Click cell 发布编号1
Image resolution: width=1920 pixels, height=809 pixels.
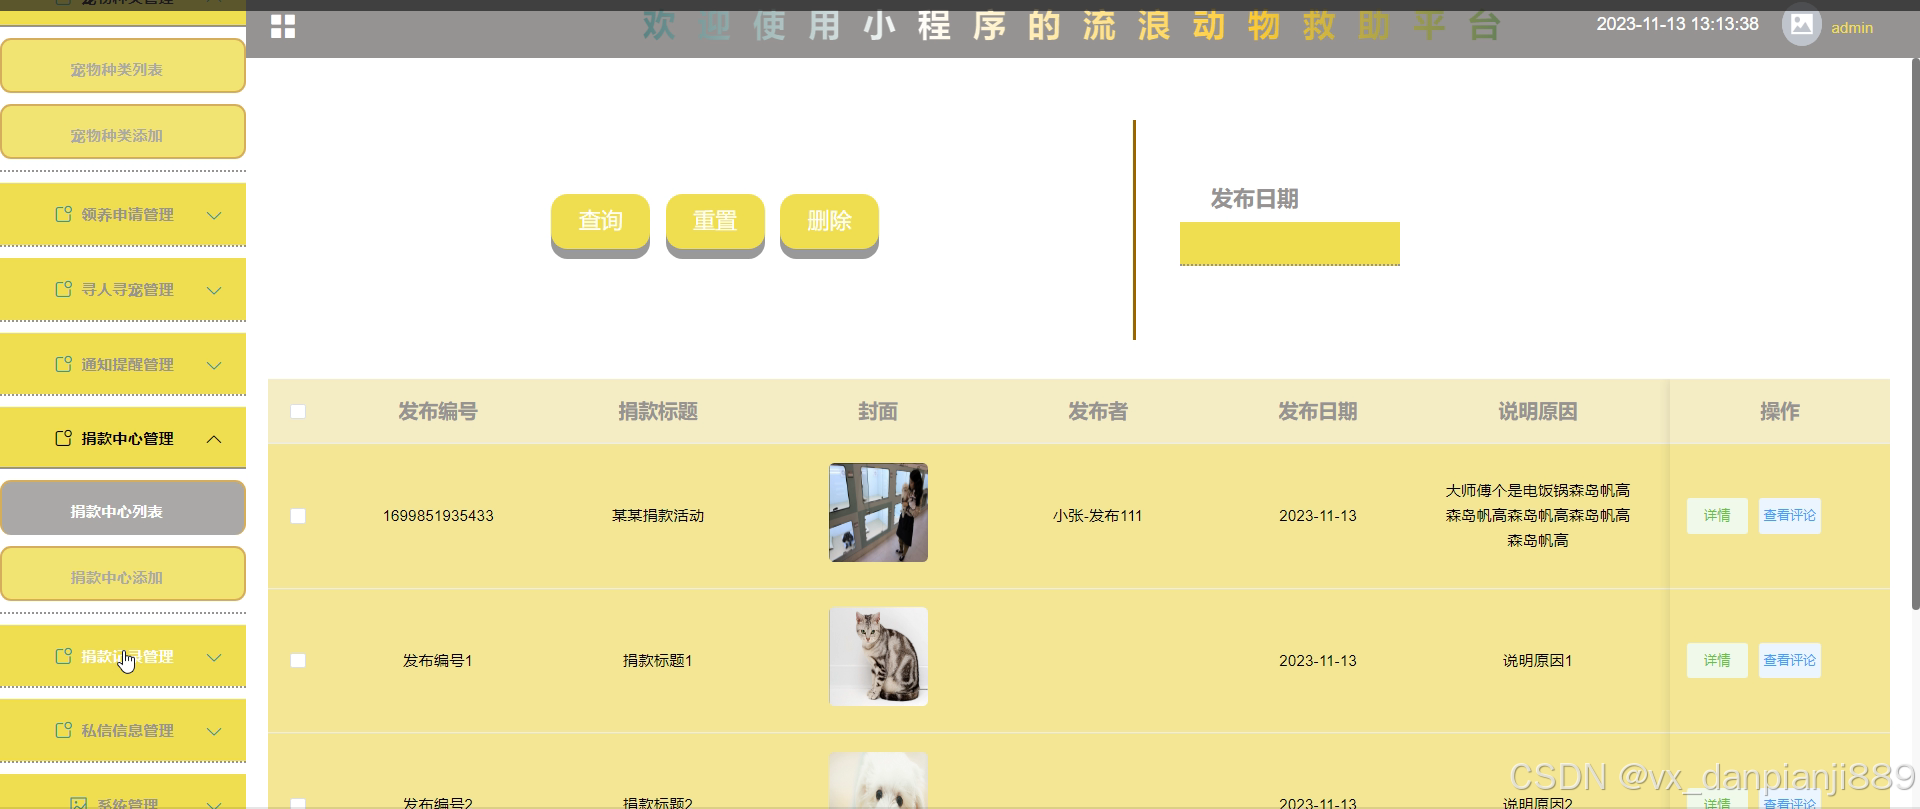(438, 660)
